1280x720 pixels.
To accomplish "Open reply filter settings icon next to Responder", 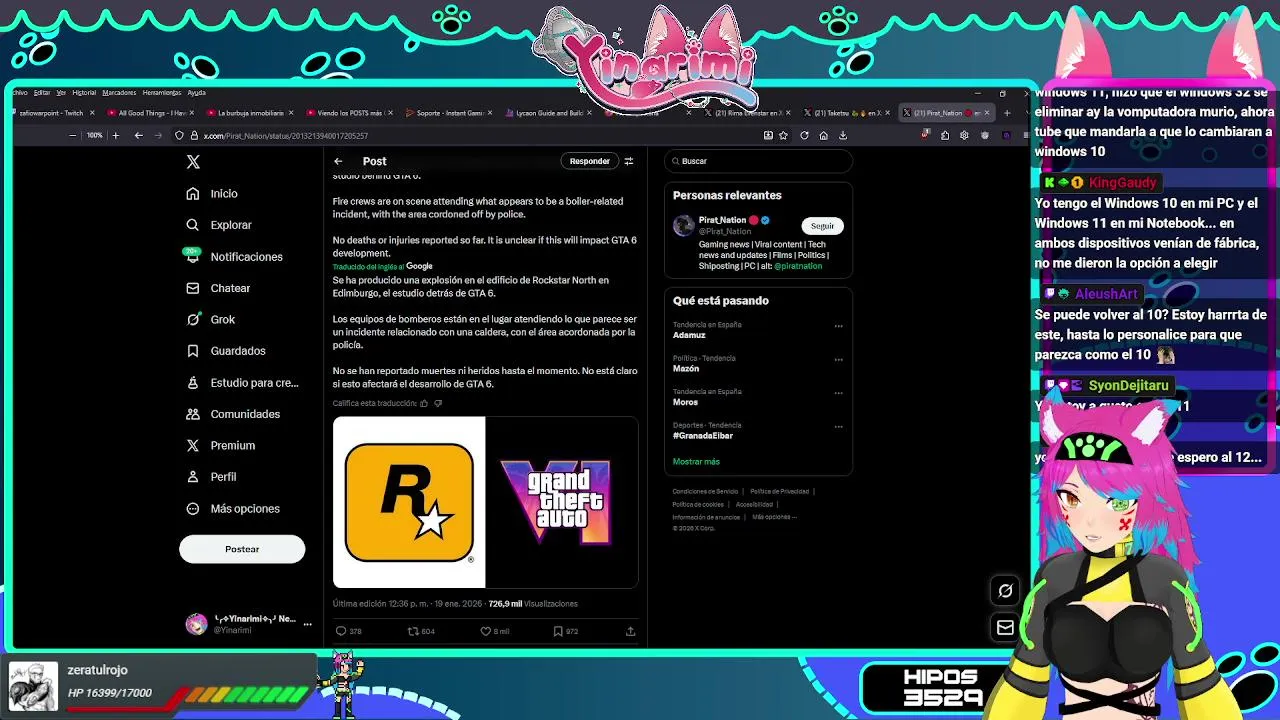I will 629,161.
